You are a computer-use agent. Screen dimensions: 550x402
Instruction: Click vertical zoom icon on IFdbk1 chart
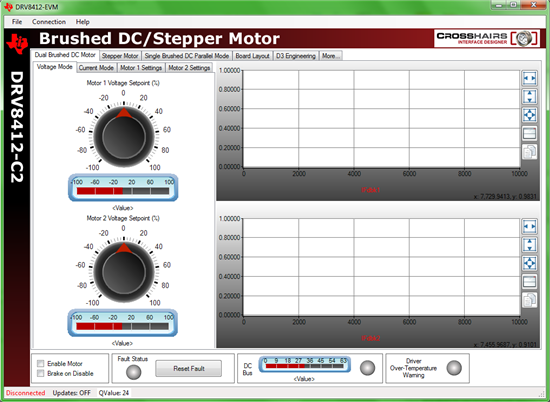click(529, 96)
